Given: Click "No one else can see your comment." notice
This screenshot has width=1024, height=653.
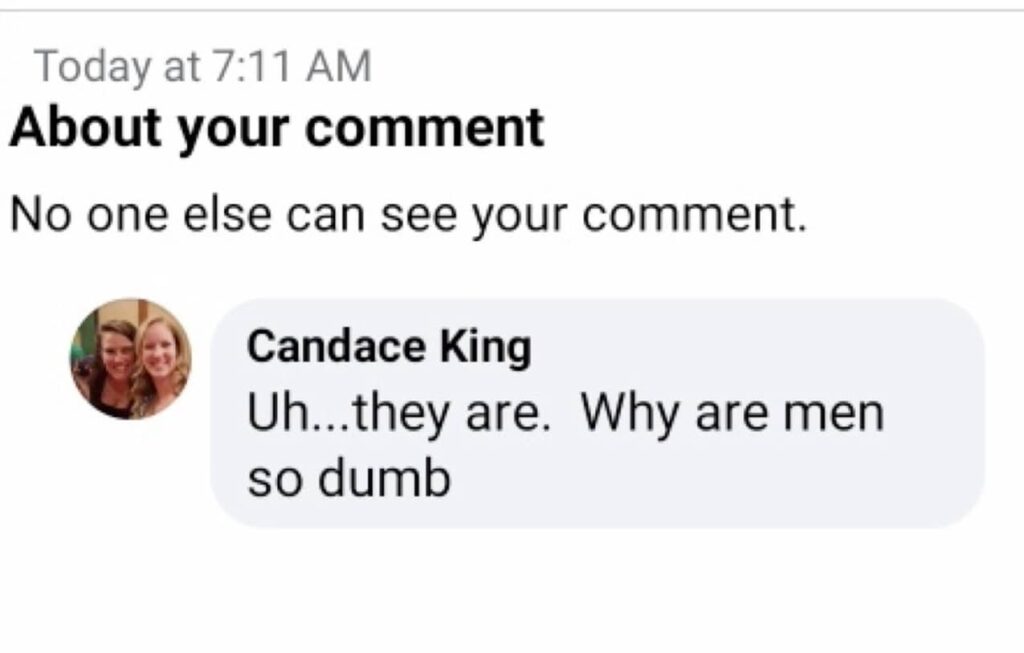Looking at the screenshot, I should [408, 214].
